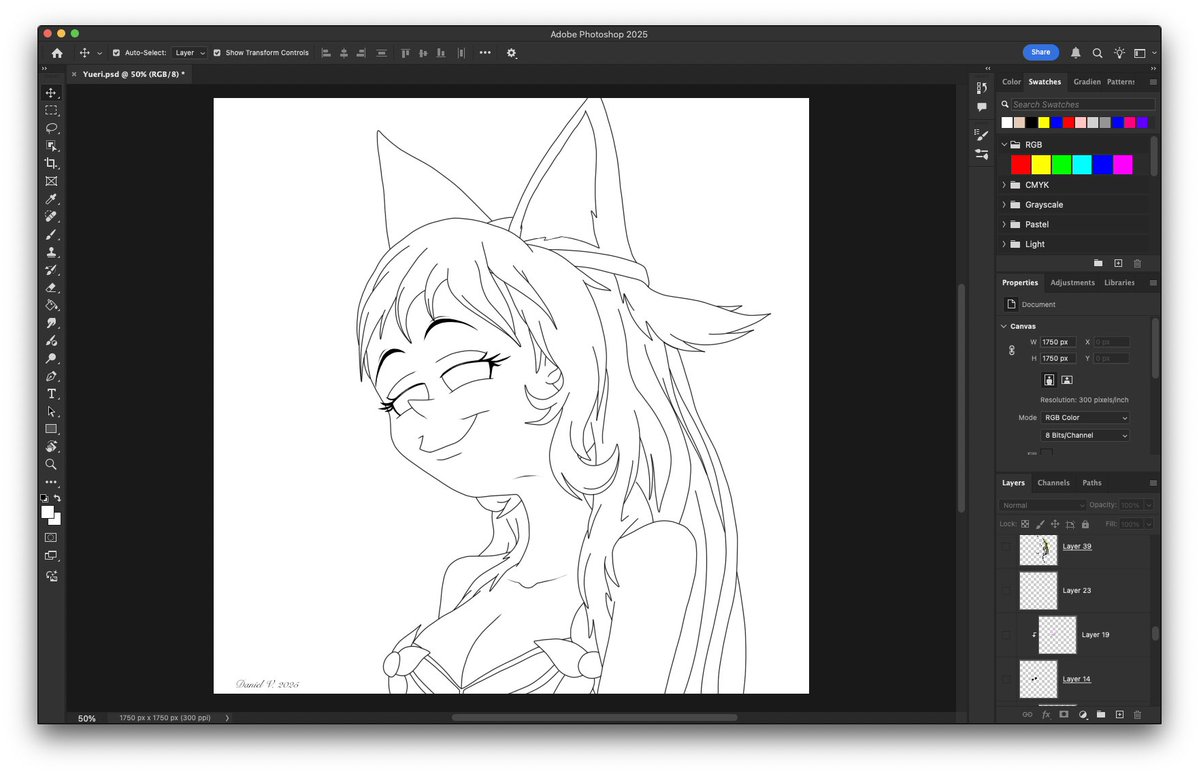Select the Lasso tool
Viewport: 1199px width, 774px height.
51,128
